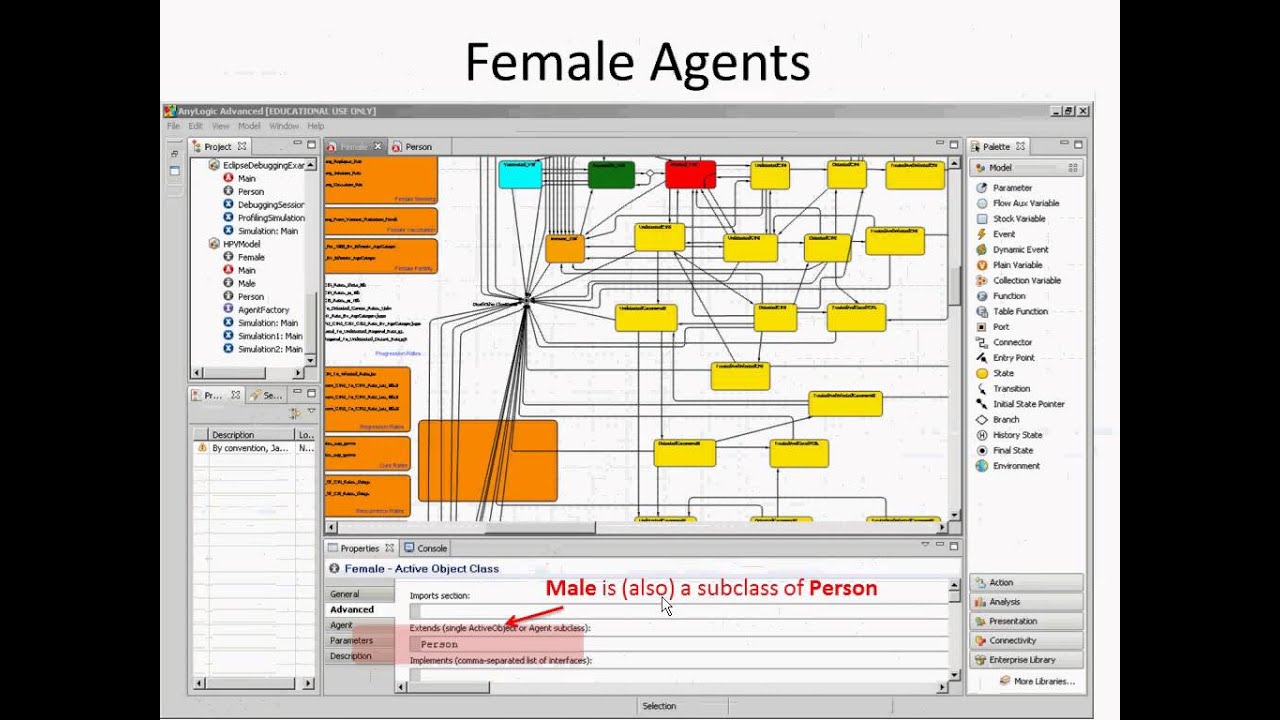The height and width of the screenshot is (720, 1280).
Task: Select the Parameter palette element
Action: pyautogui.click(x=1011, y=188)
